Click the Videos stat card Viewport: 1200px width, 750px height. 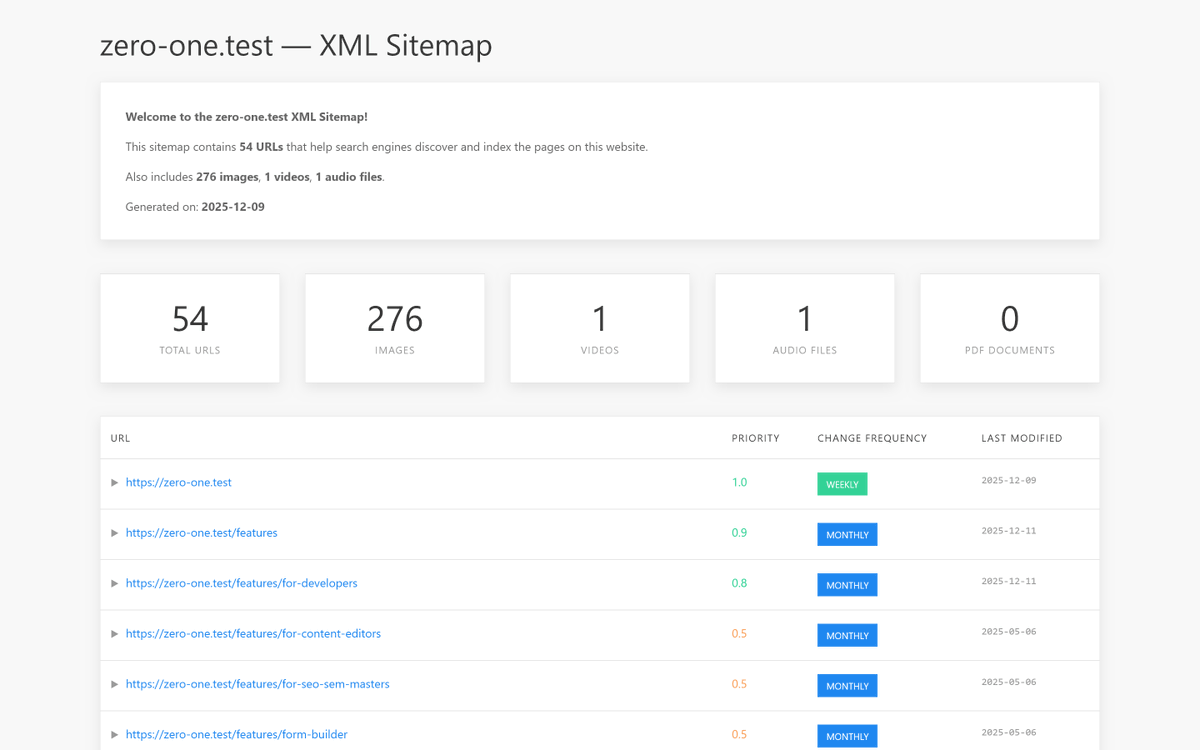[600, 328]
